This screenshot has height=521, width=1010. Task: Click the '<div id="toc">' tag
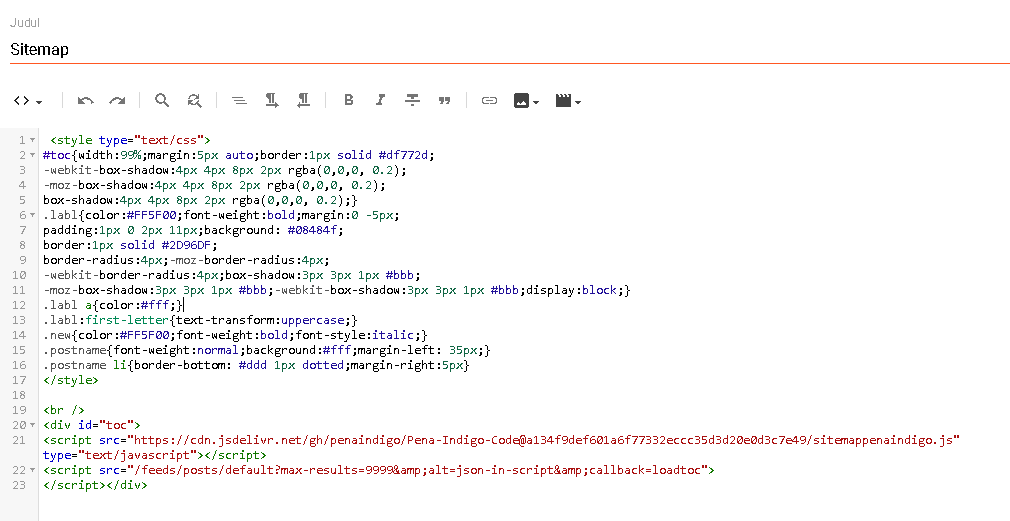pos(91,425)
